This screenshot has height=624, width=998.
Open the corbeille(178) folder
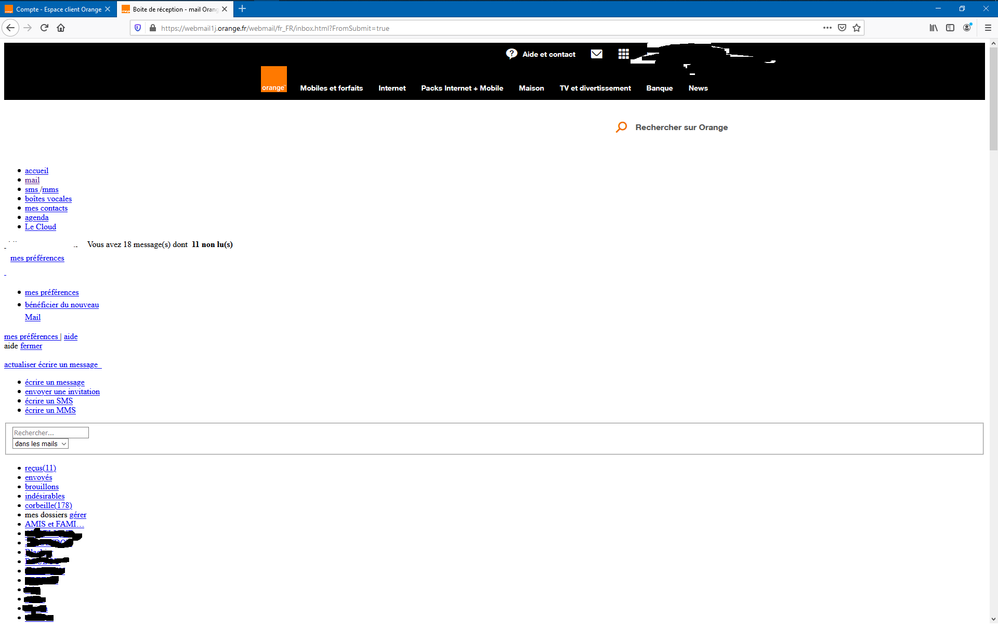(48, 506)
